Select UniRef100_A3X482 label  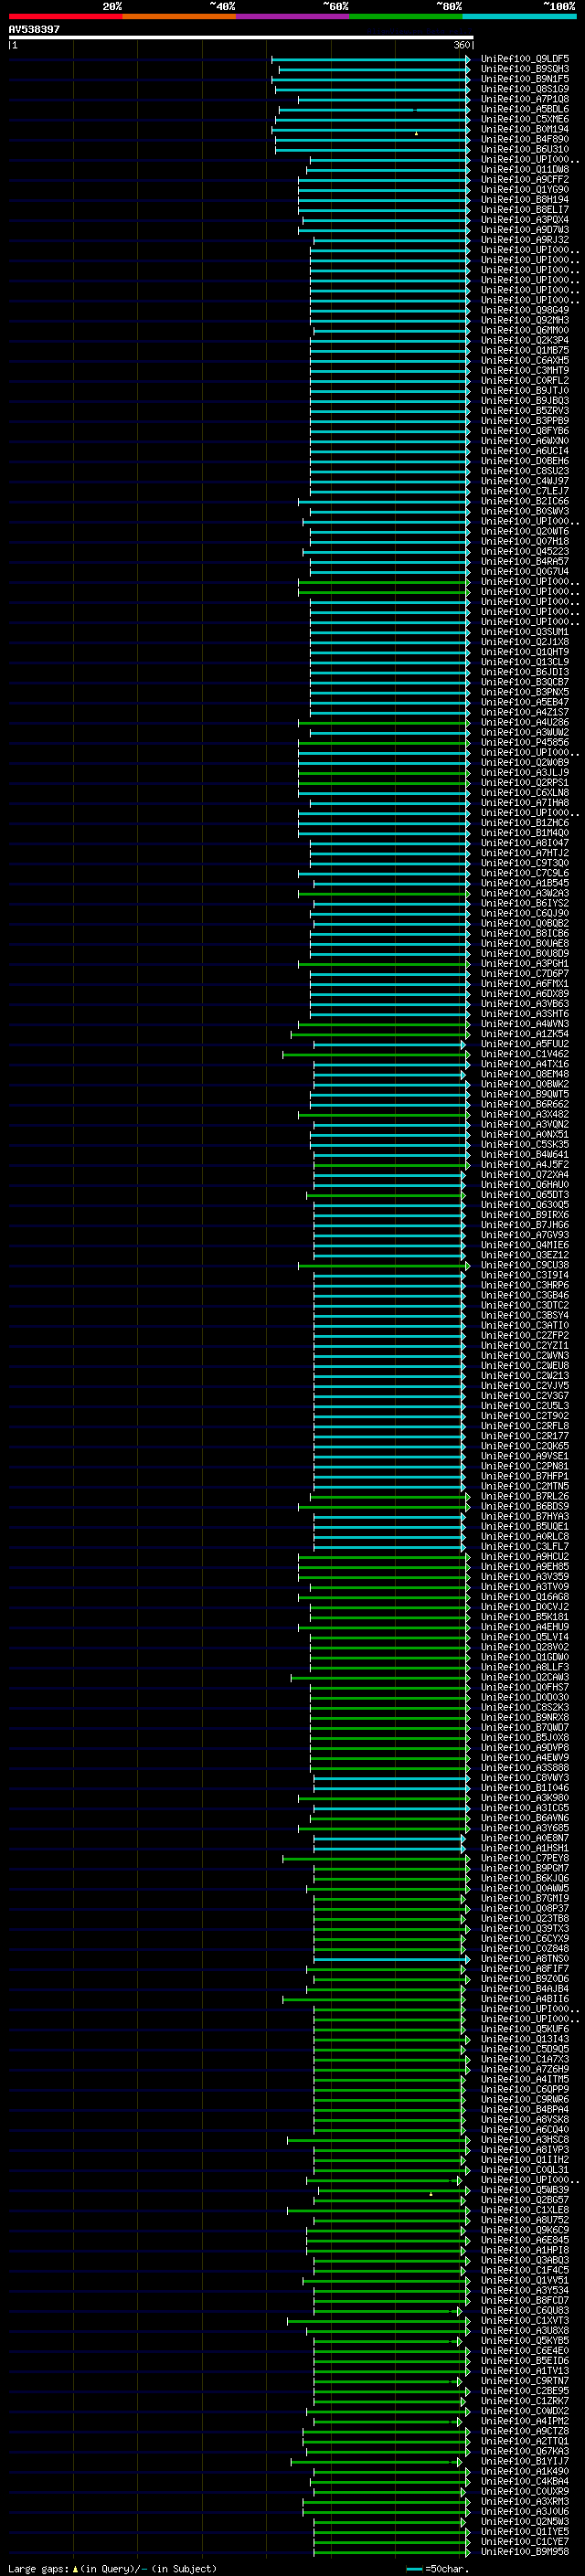(x=524, y=1114)
